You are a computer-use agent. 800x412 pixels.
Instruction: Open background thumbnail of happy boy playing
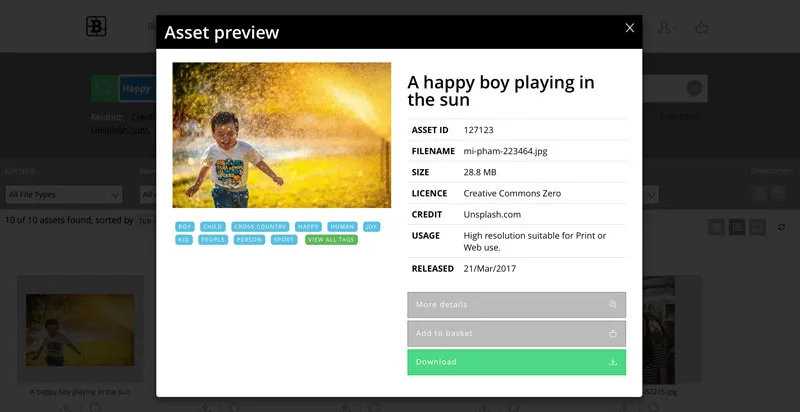coord(80,330)
